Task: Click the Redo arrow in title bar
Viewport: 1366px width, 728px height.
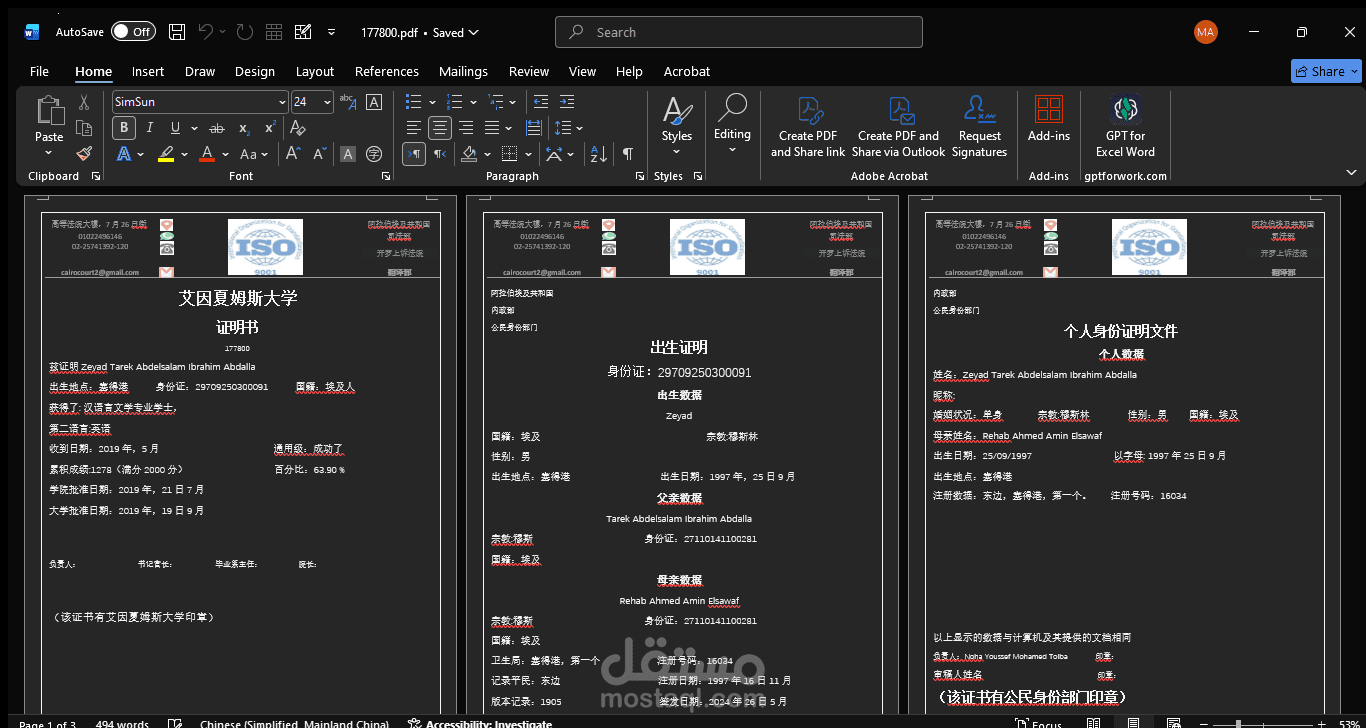Action: [x=245, y=32]
